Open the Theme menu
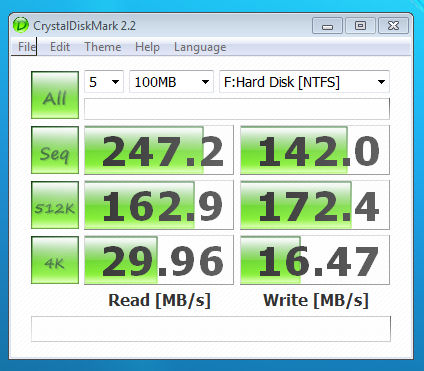This screenshot has width=424, height=371. (x=103, y=47)
